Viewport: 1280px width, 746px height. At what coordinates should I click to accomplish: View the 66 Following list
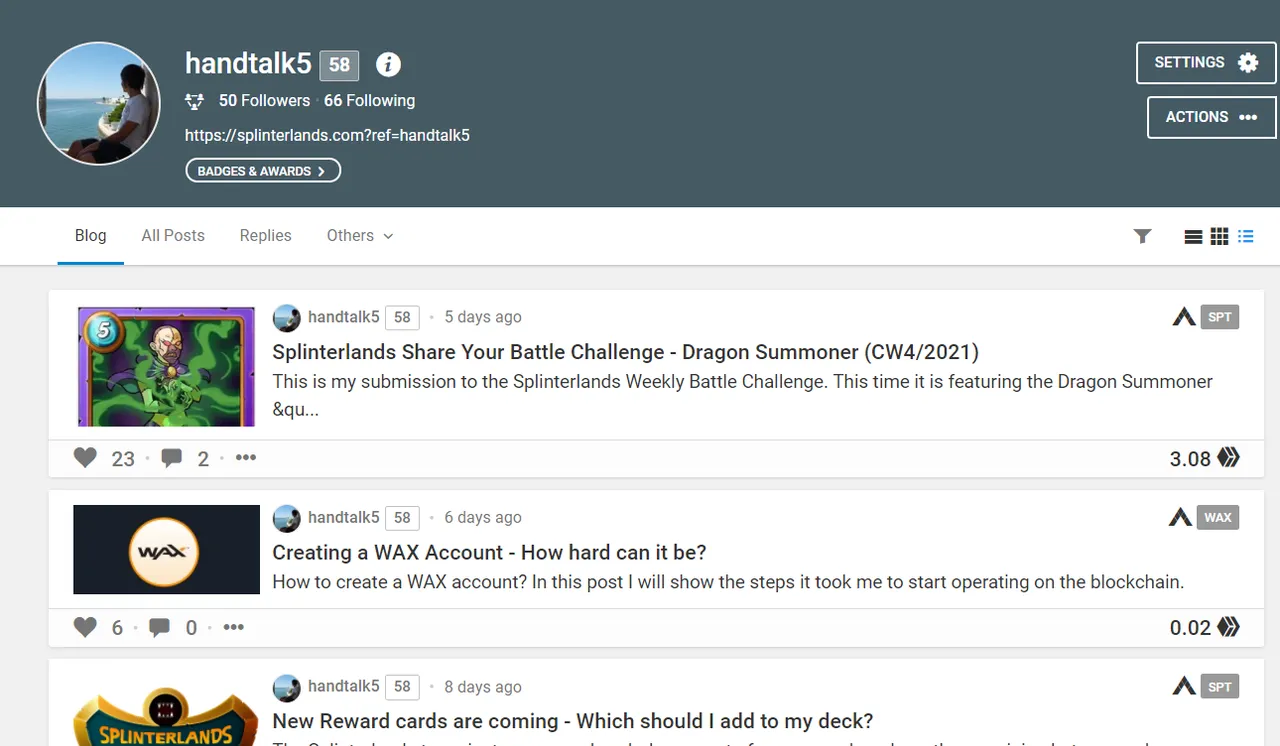369,101
